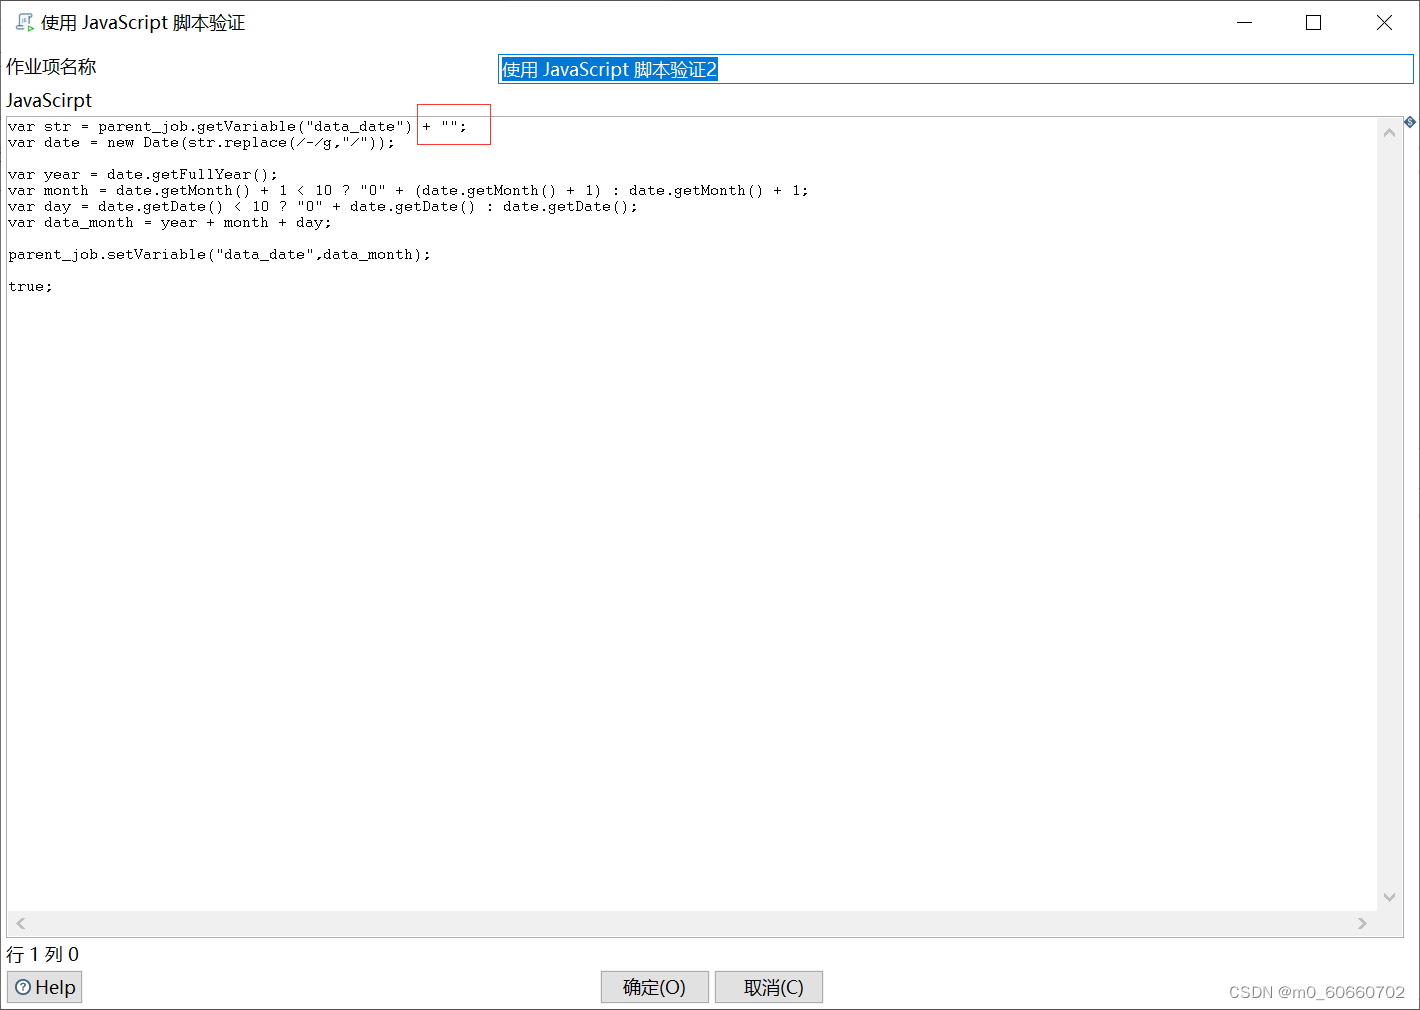Click the 行 1 列 0 status text
1420x1010 pixels.
click(x=42, y=955)
